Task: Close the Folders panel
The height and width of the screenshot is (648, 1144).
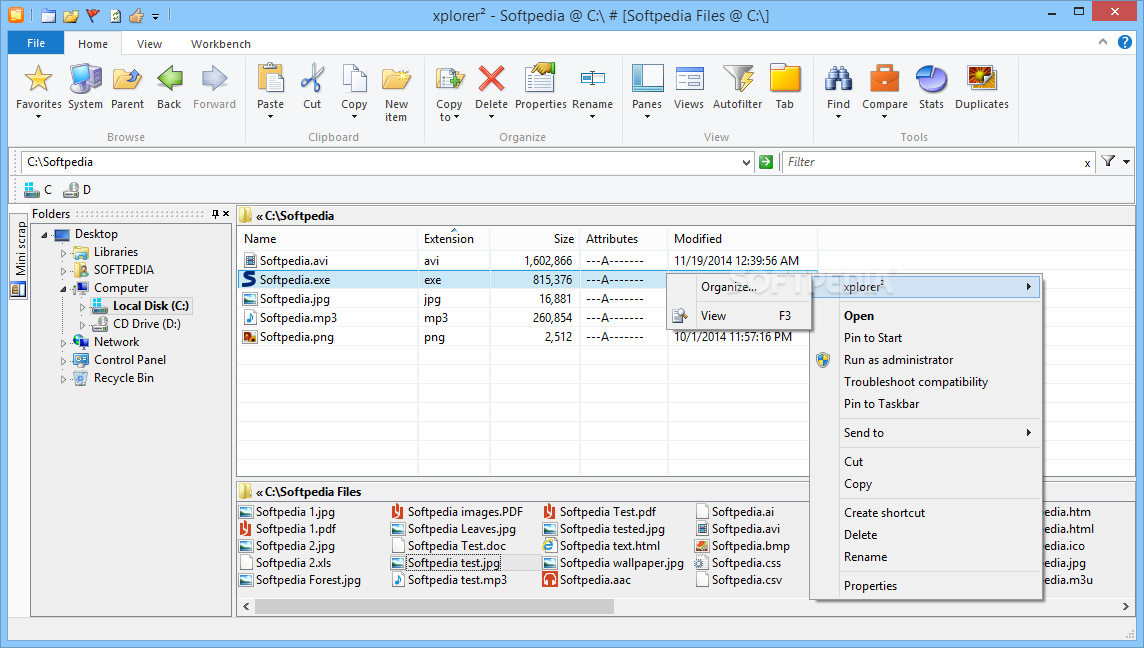Action: click(226, 214)
